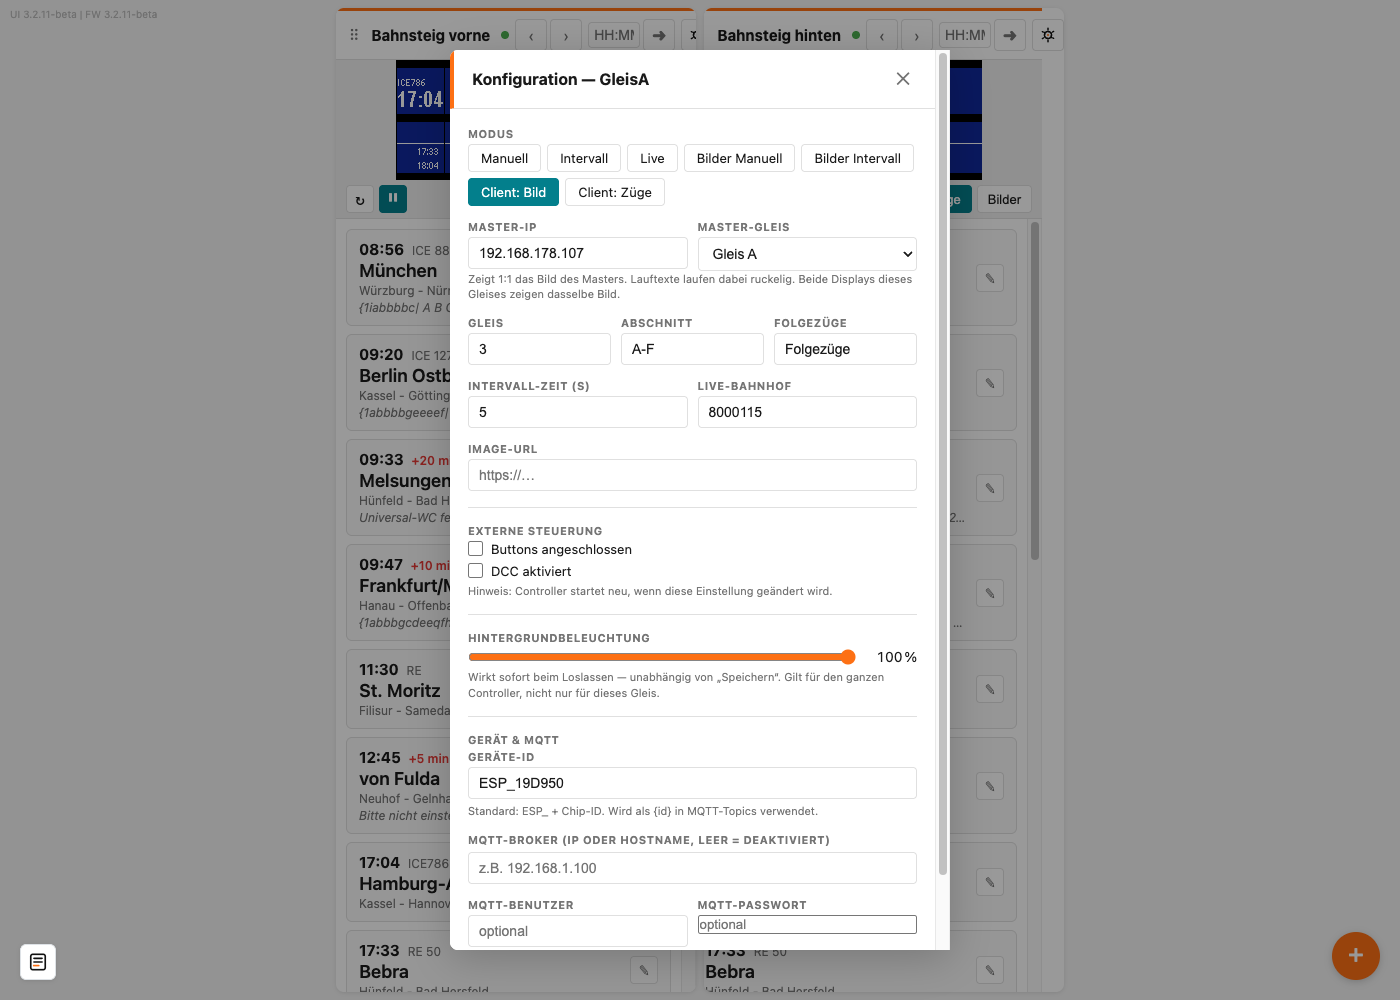Close the Konfiguration GleisA dialog

(x=903, y=79)
